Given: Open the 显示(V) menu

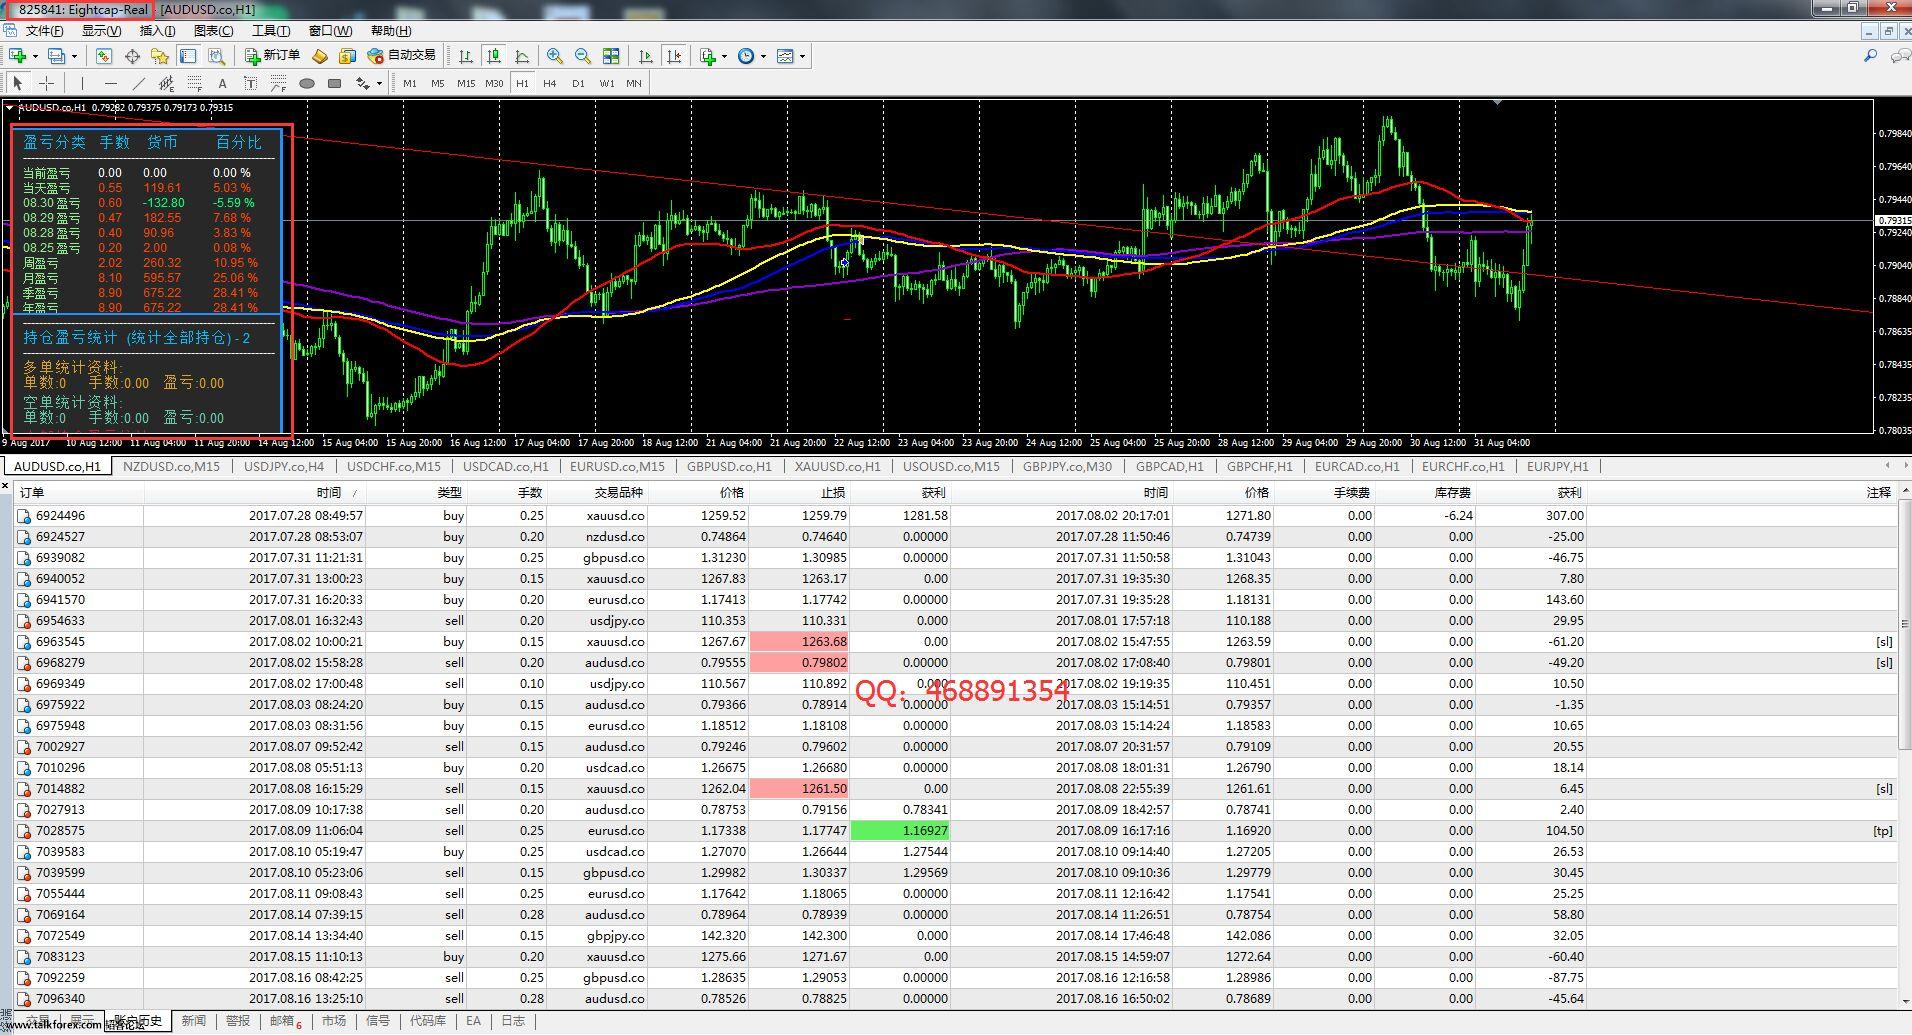Looking at the screenshot, I should [101, 31].
